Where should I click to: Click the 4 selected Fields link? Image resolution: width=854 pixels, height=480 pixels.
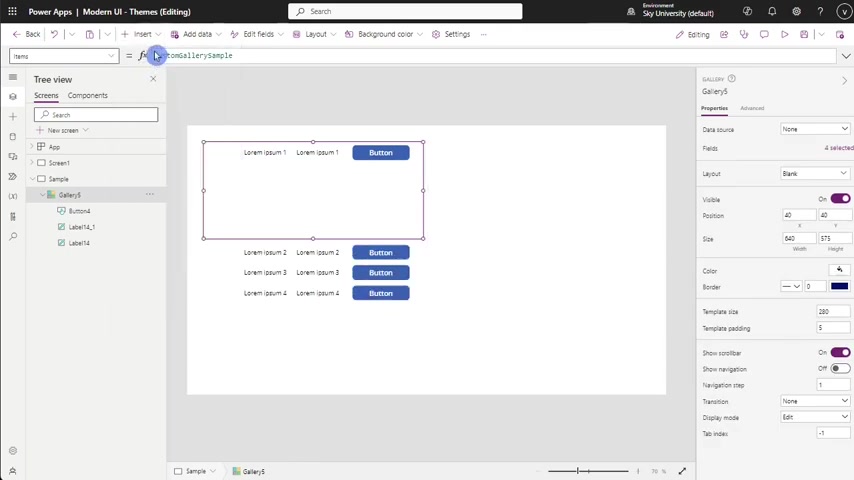(838, 148)
